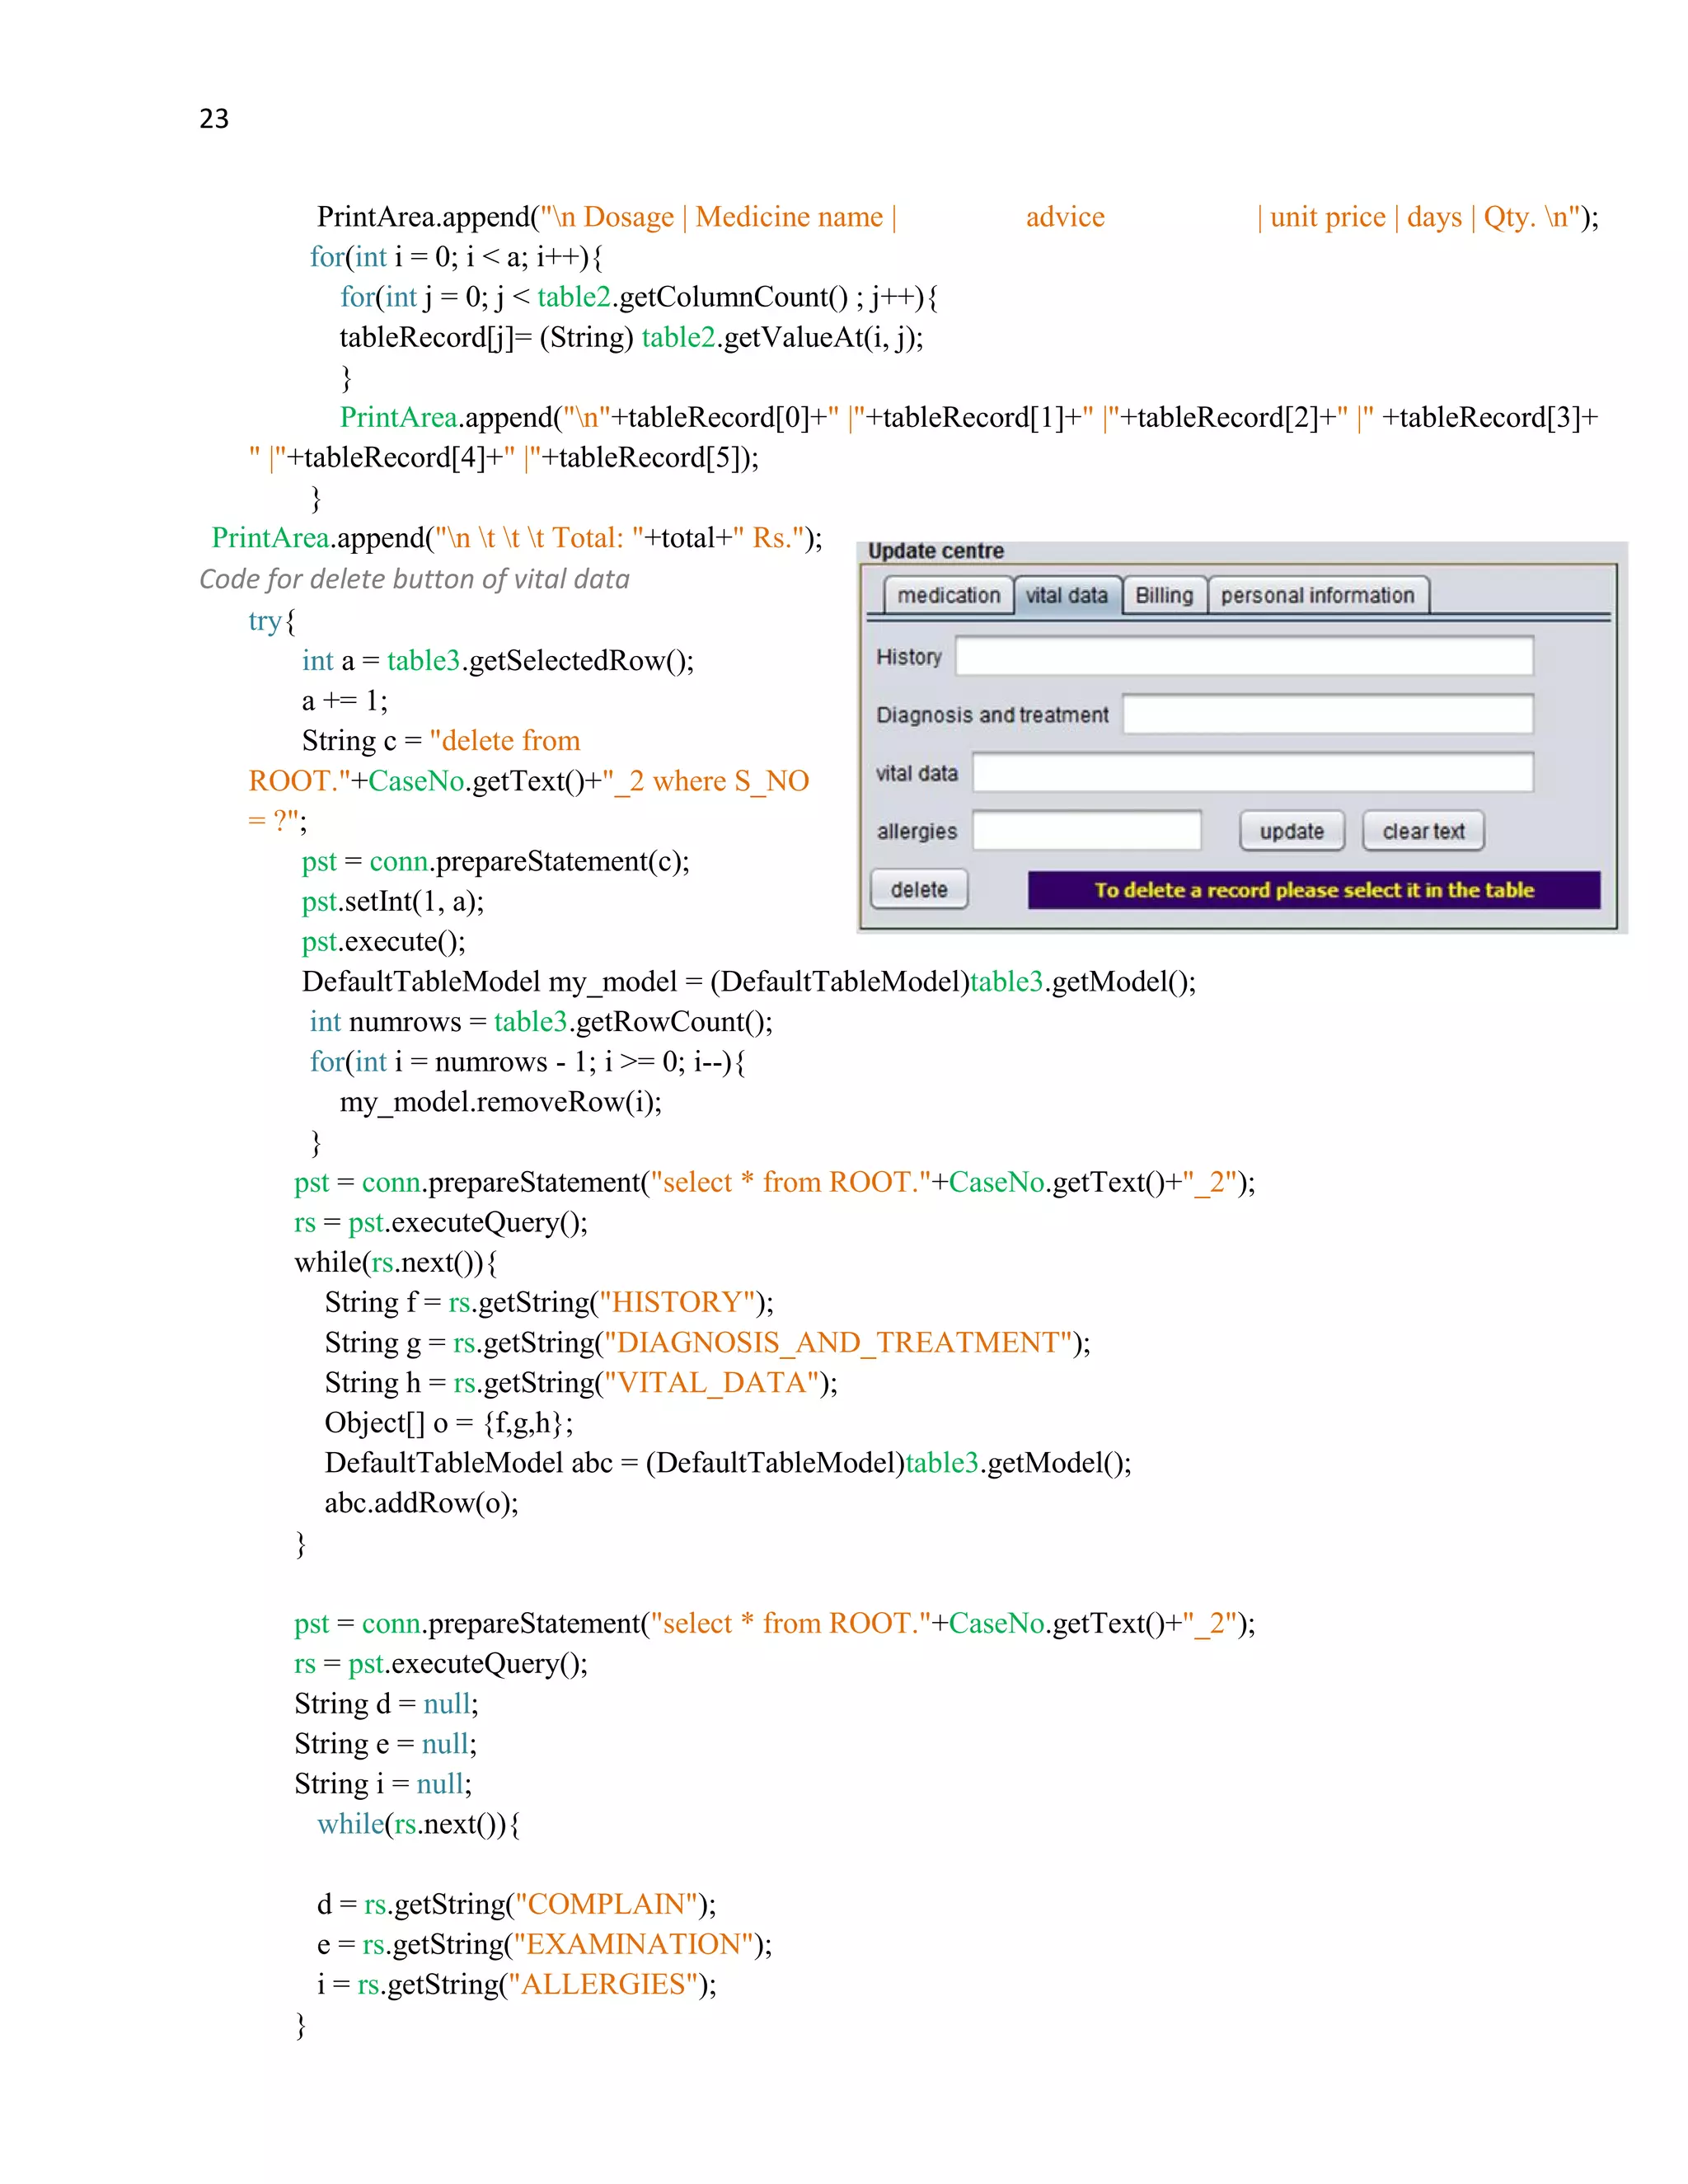This screenshot has height=2184, width=1688.
Task: Click the delete button
Action: (919, 889)
